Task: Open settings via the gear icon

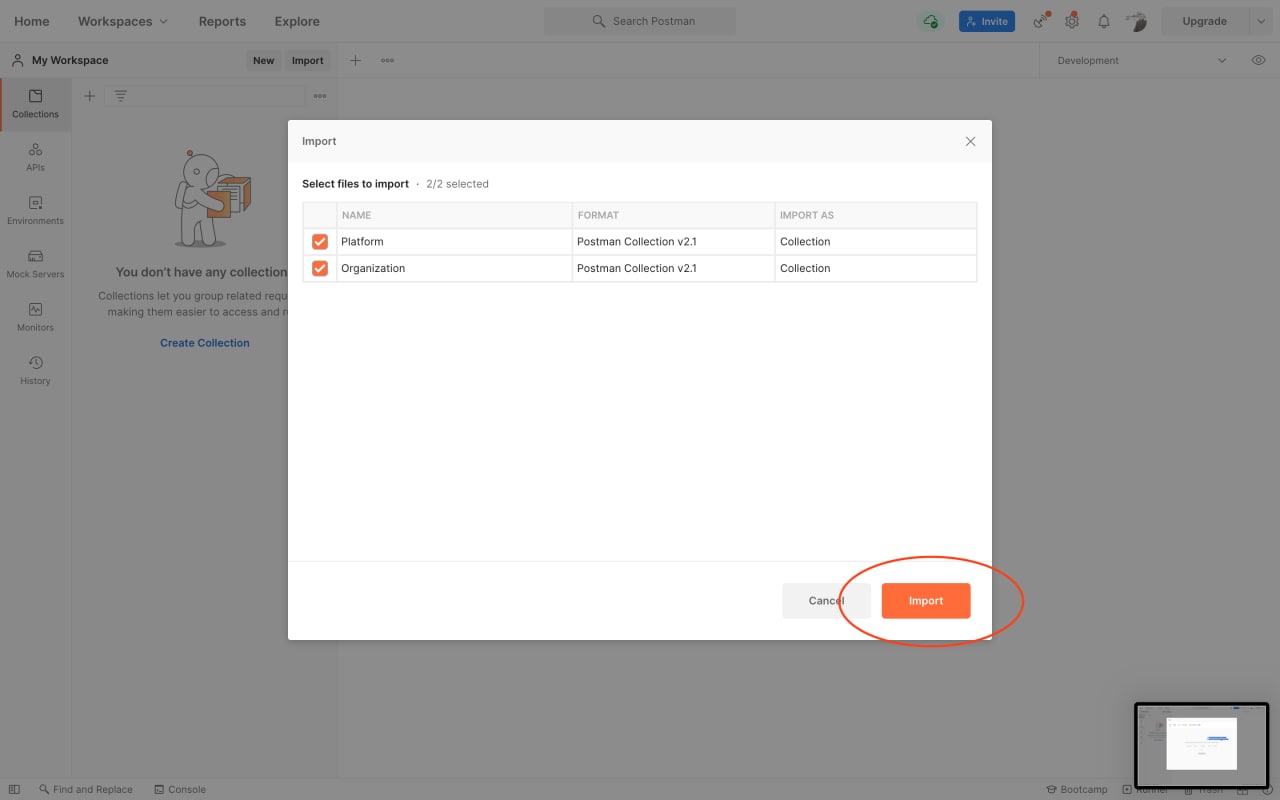Action: pos(1072,21)
